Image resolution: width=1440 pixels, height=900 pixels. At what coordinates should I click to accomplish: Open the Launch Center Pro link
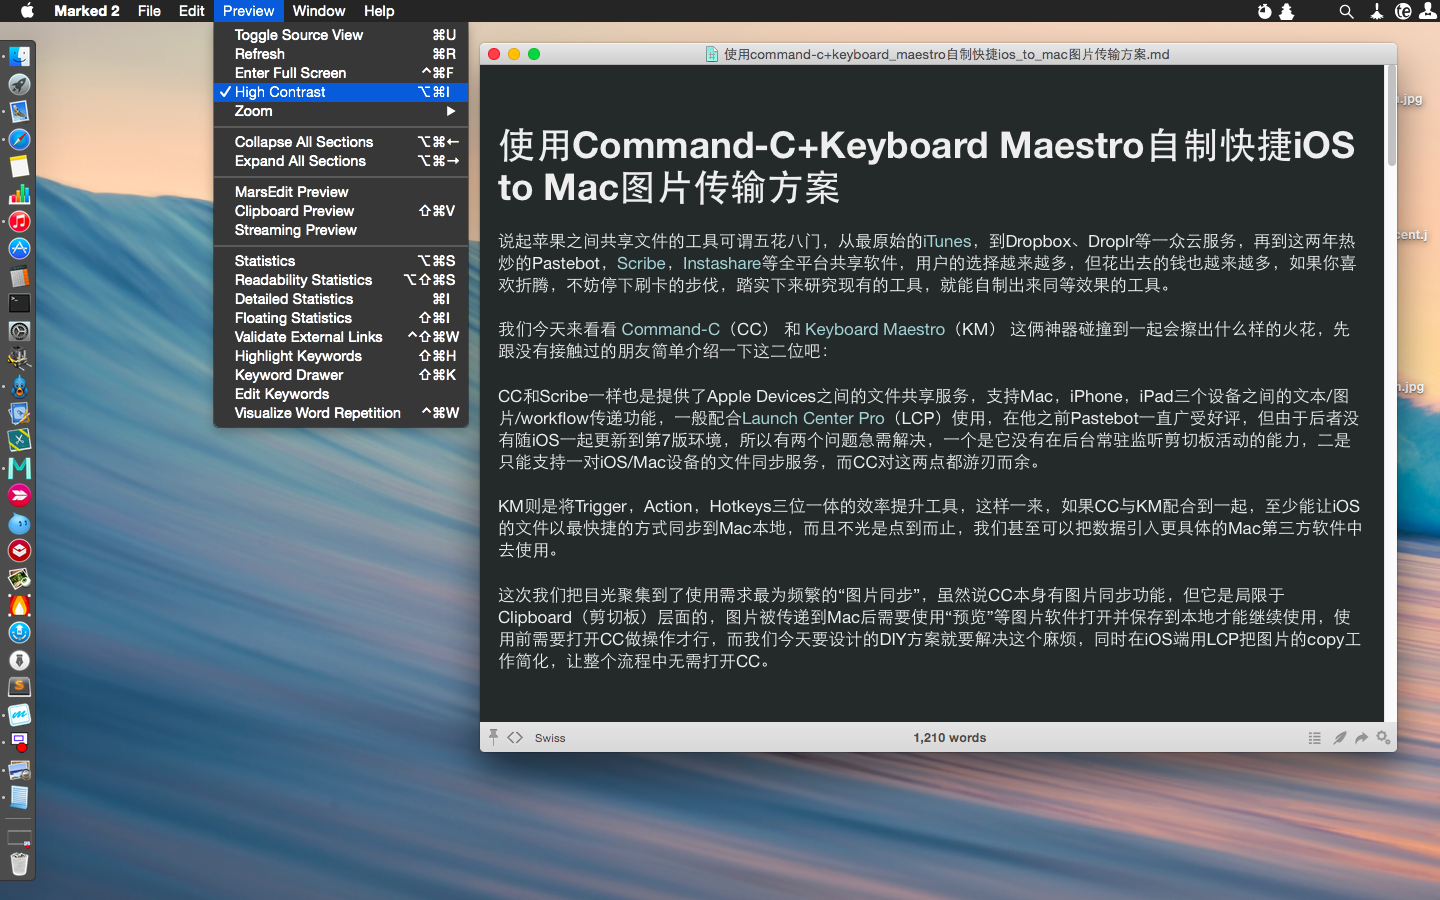point(813,418)
